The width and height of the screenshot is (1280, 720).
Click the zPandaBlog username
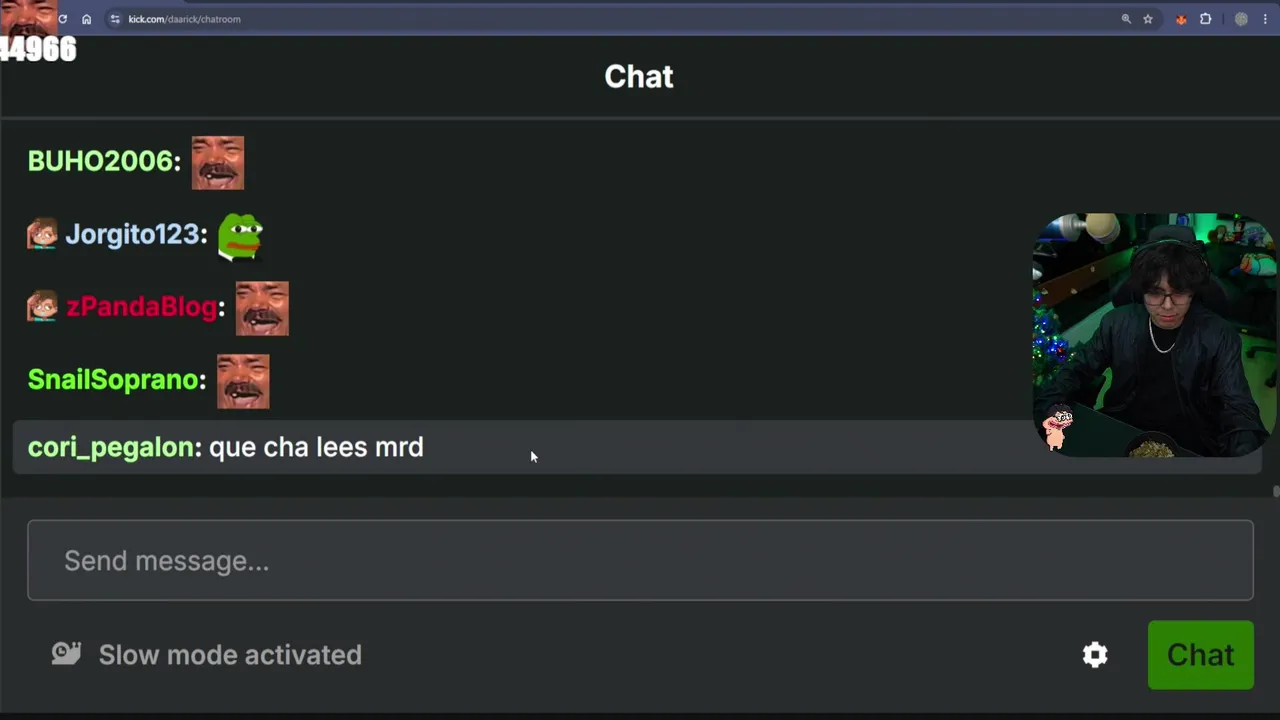point(141,307)
